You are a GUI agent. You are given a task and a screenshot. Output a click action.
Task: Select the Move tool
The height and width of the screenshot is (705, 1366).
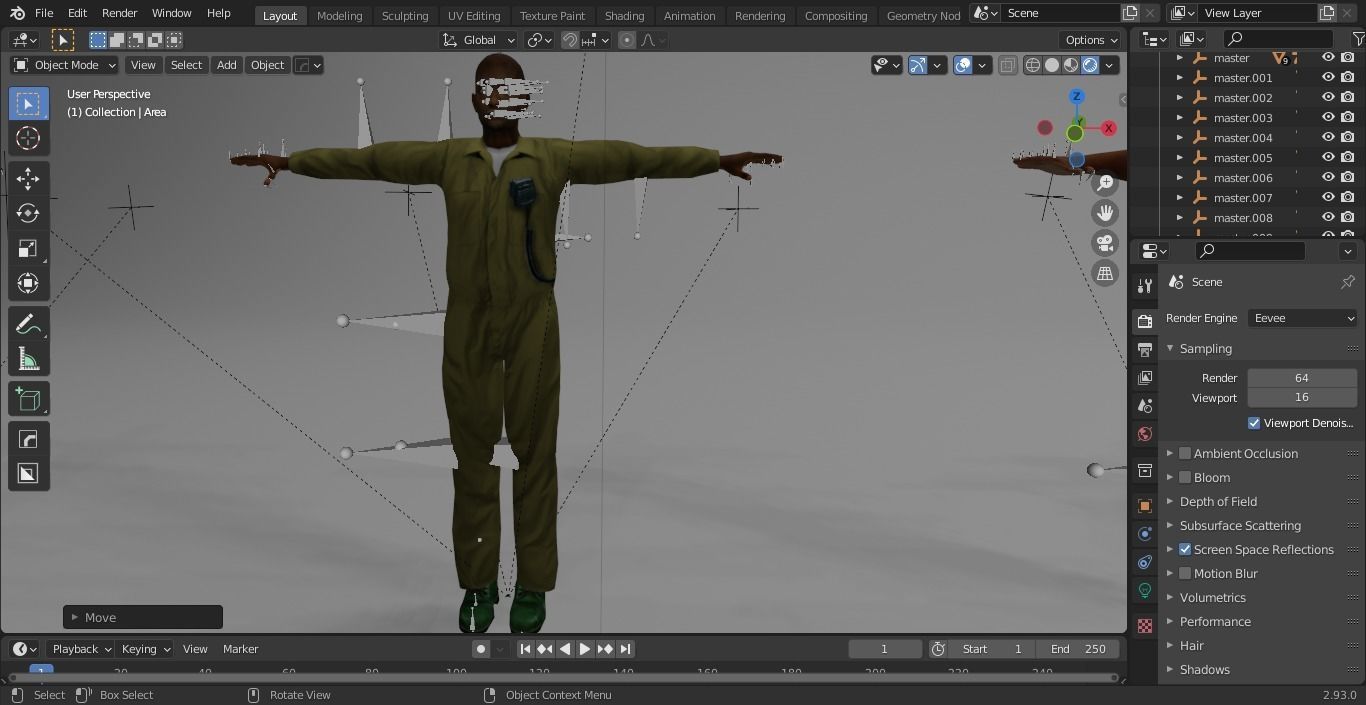[28, 178]
